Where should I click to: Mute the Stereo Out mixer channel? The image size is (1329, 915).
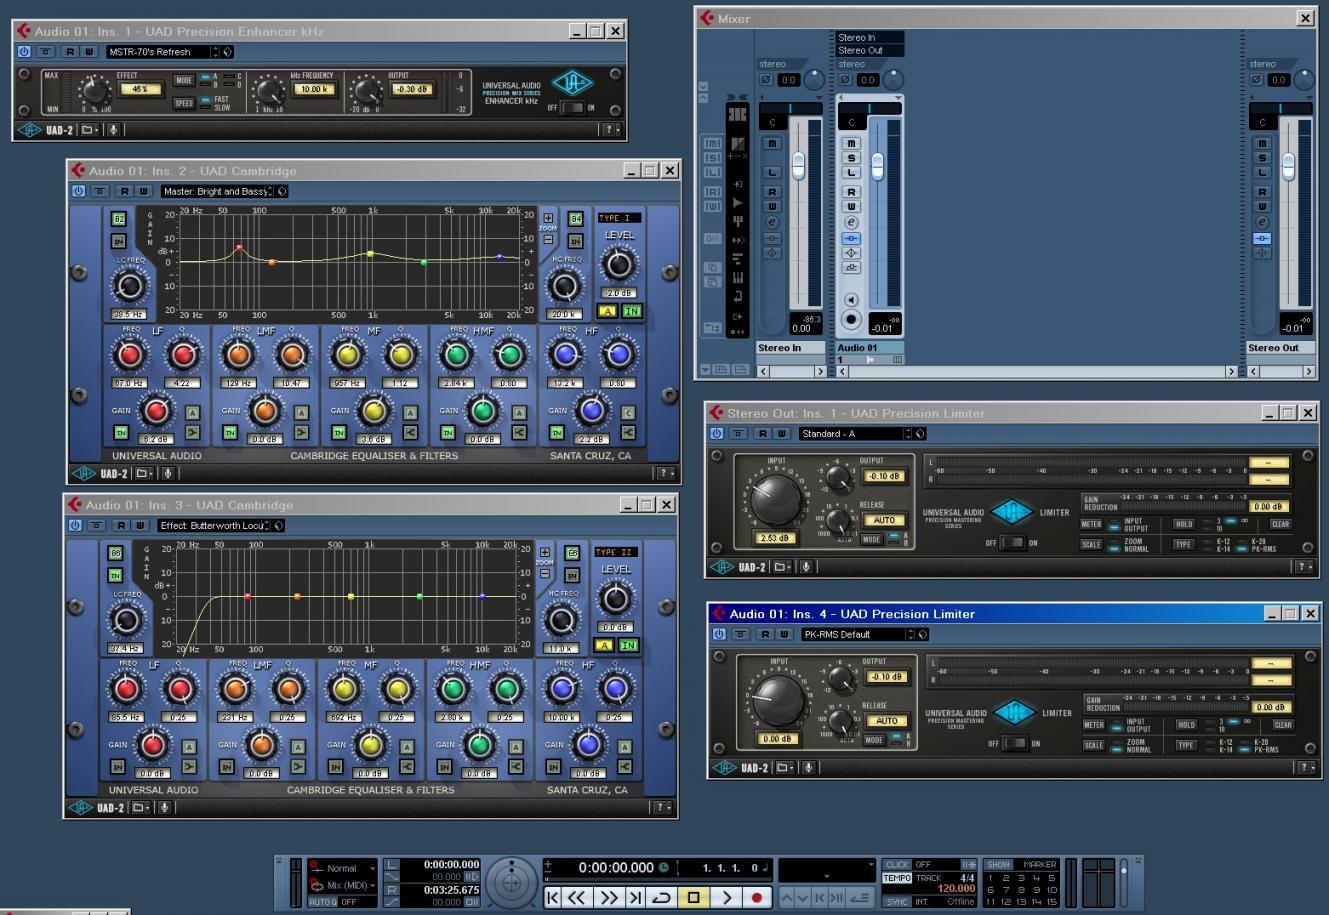pyautogui.click(x=1262, y=145)
